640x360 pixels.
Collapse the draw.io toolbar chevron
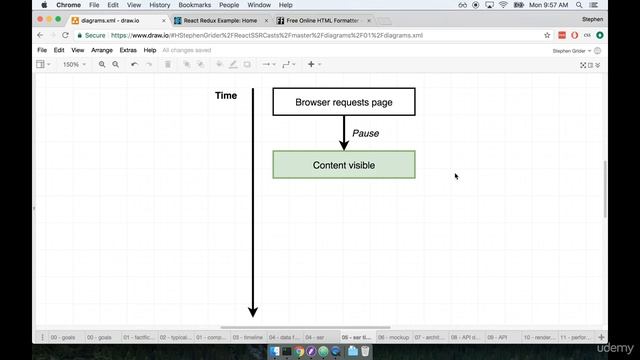[598, 65]
